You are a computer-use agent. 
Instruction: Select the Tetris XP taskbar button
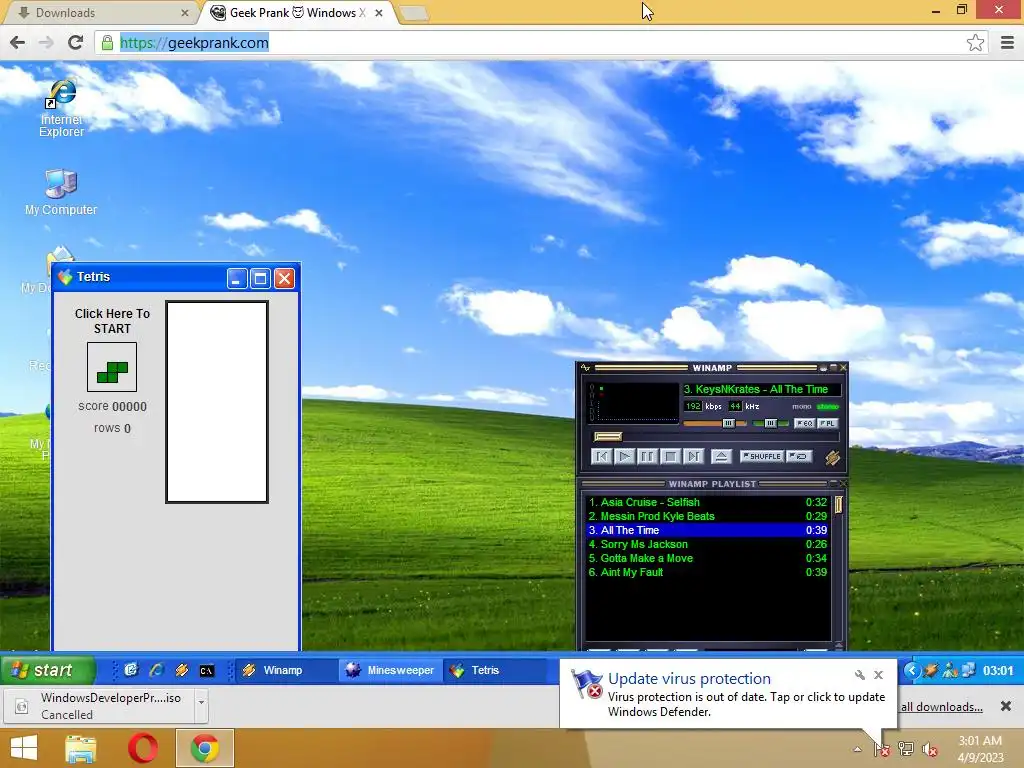tap(494, 670)
